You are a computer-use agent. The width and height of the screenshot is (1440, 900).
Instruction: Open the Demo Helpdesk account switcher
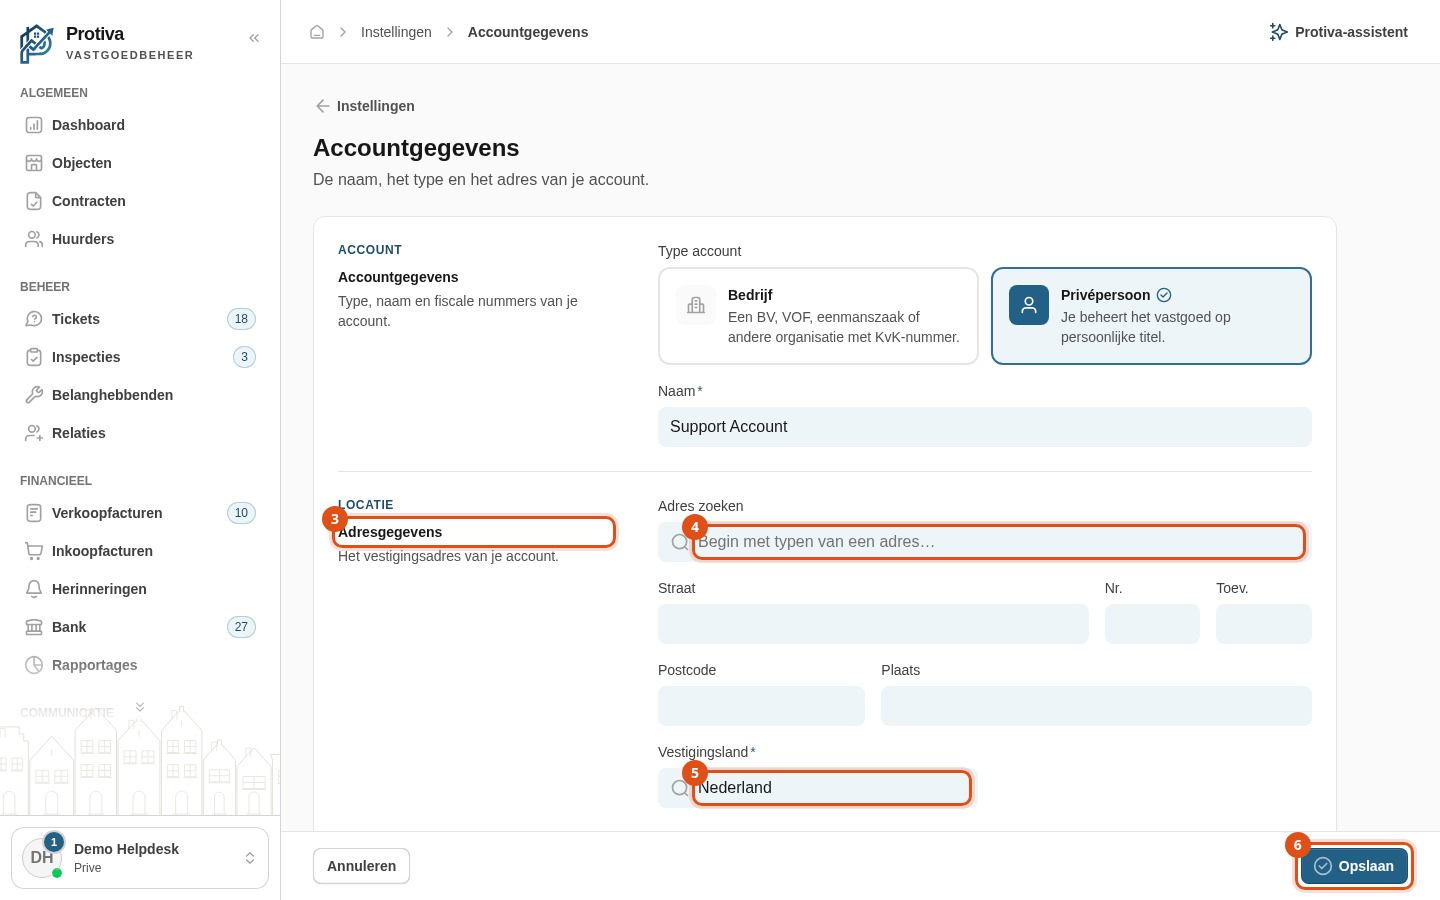140,858
